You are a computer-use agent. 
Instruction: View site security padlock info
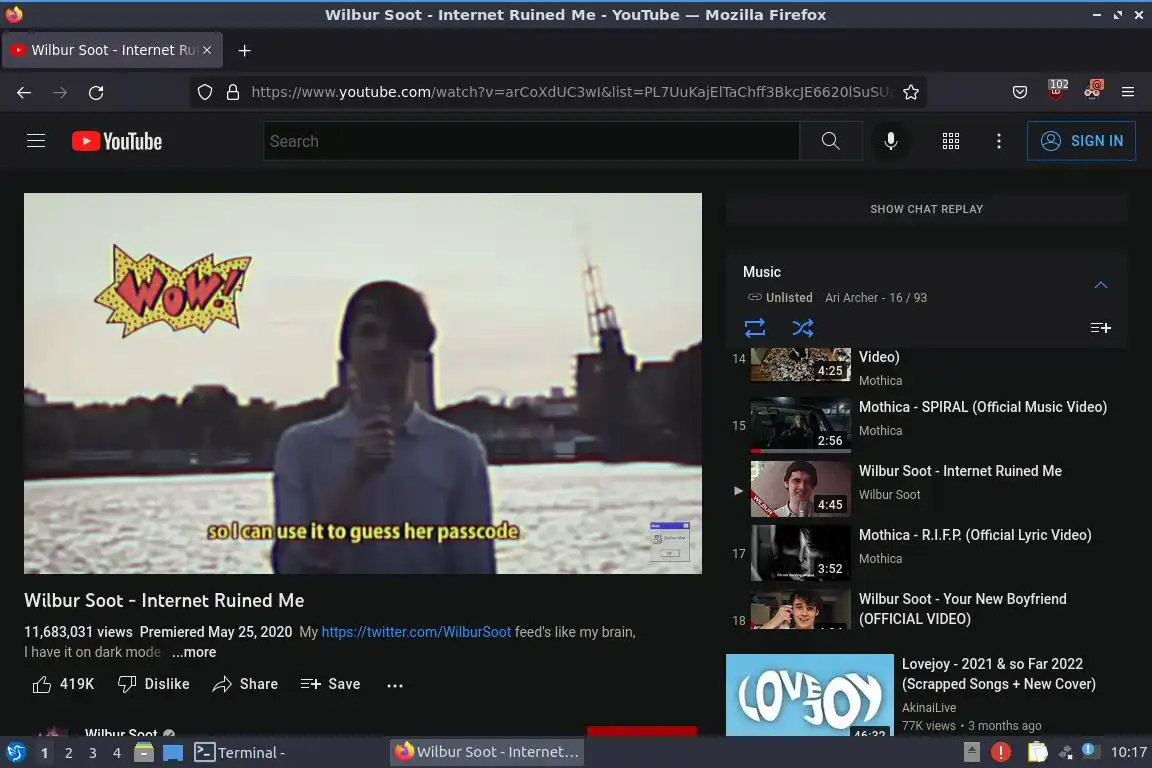click(x=233, y=92)
